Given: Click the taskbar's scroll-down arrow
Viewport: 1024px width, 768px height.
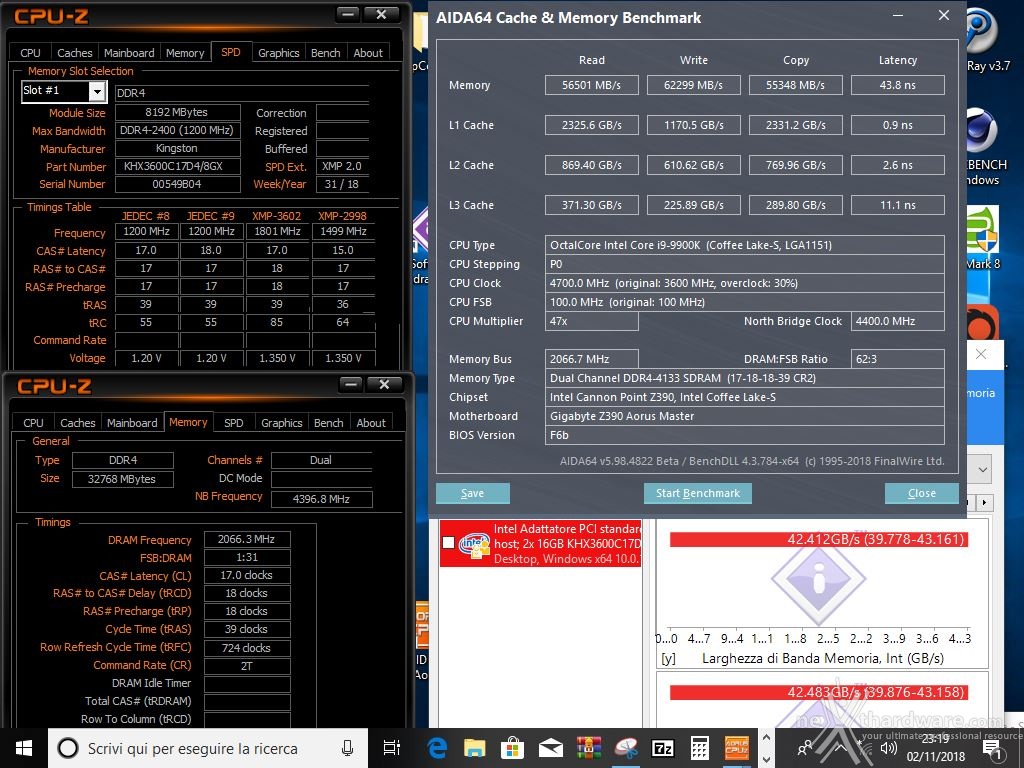Looking at the screenshot, I should pyautogui.click(x=767, y=759).
